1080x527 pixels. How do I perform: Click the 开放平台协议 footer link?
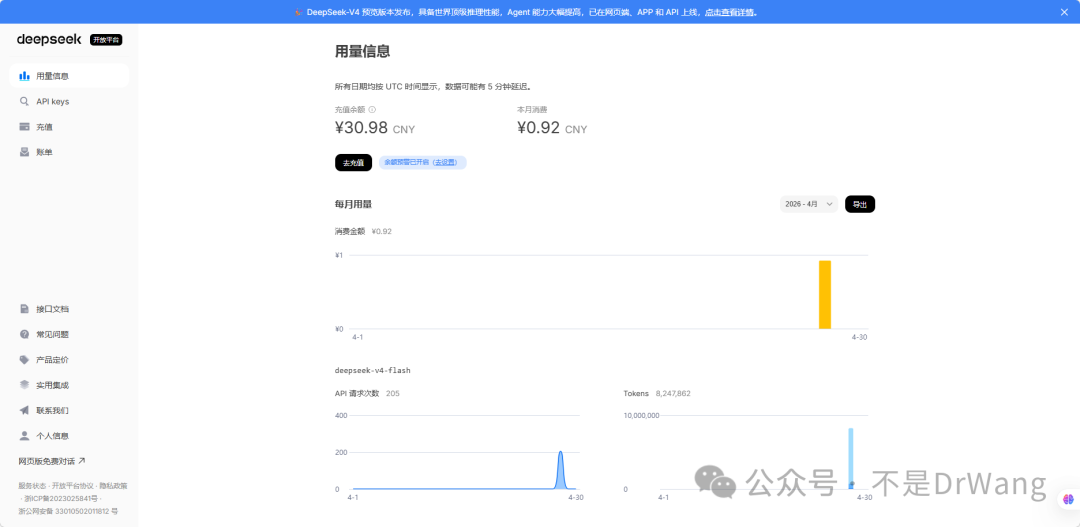[x=72, y=486]
